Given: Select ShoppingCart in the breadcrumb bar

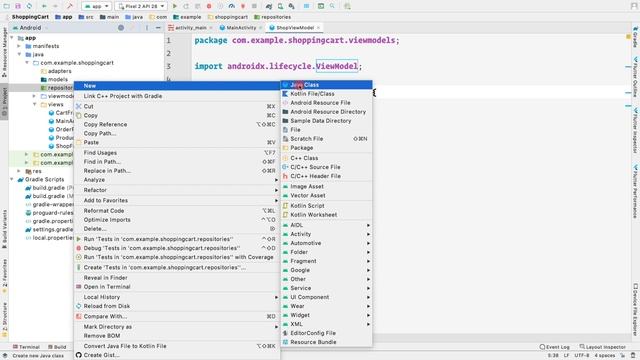Looking at the screenshot, I should tap(30, 17).
